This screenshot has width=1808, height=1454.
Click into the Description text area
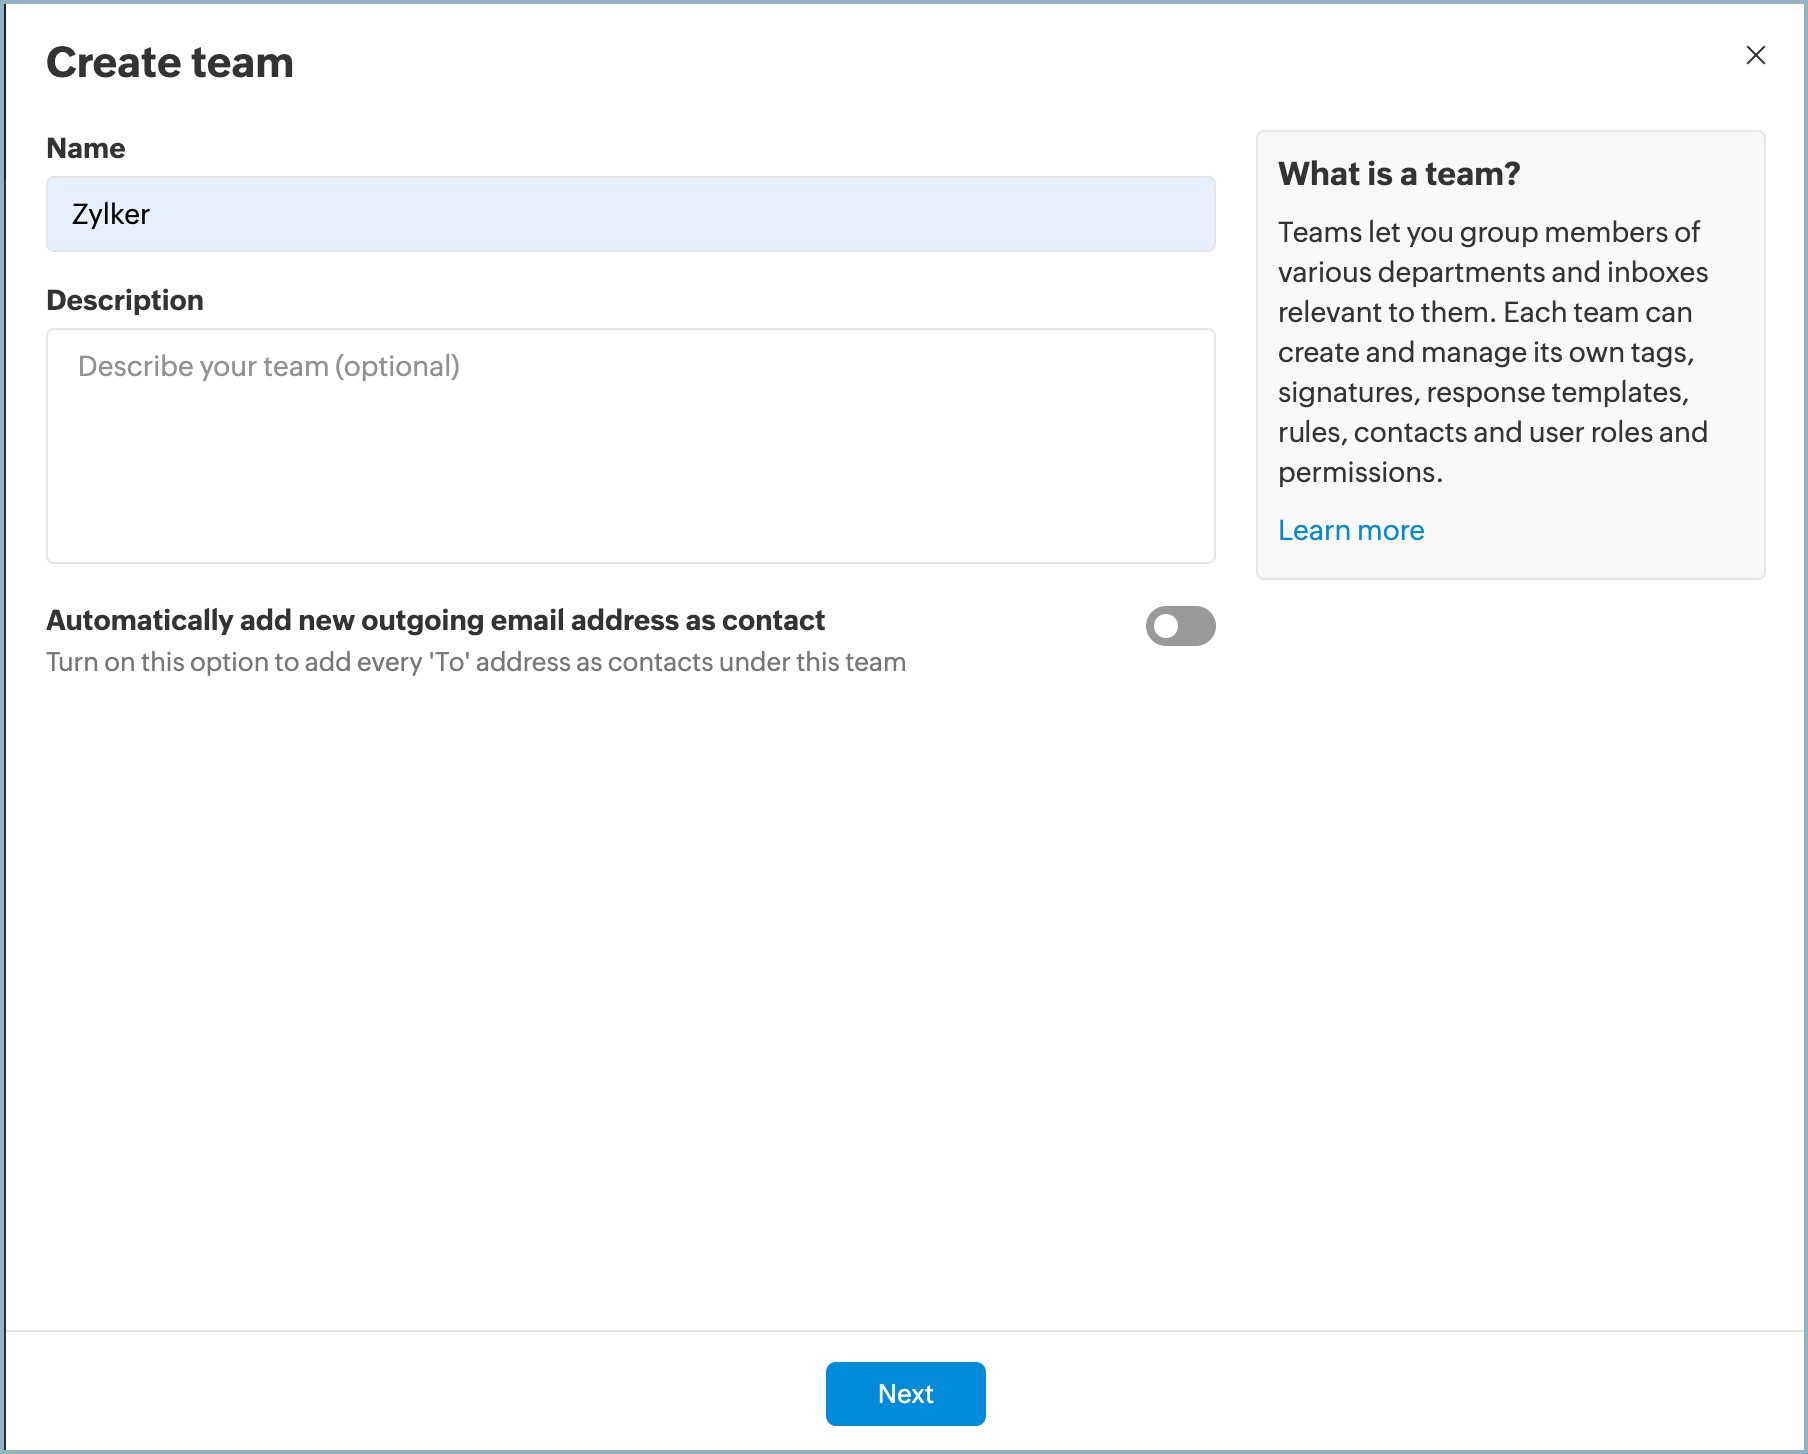pos(630,446)
